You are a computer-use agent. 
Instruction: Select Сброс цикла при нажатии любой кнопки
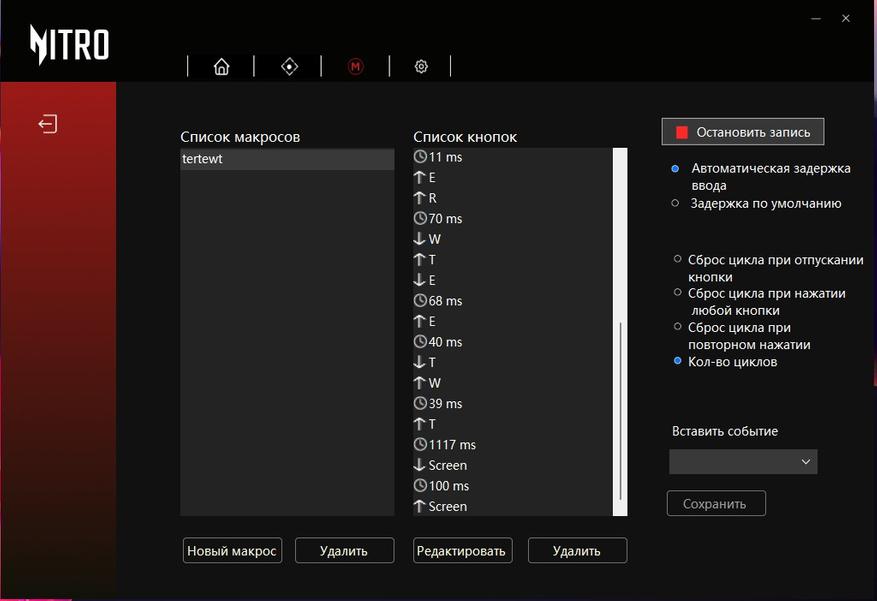[x=677, y=292]
